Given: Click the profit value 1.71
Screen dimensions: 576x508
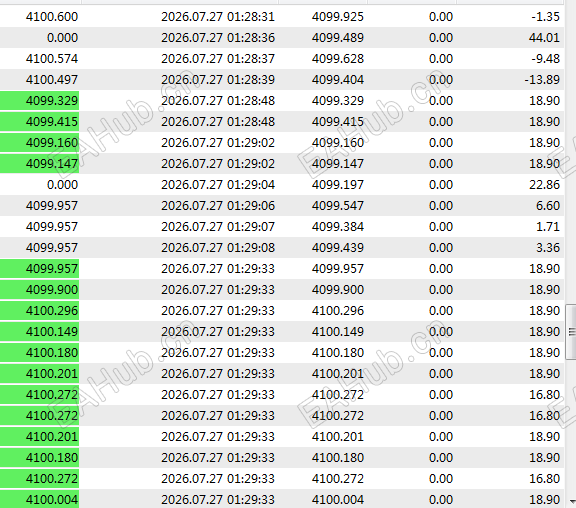Looking at the screenshot, I should [548, 226].
